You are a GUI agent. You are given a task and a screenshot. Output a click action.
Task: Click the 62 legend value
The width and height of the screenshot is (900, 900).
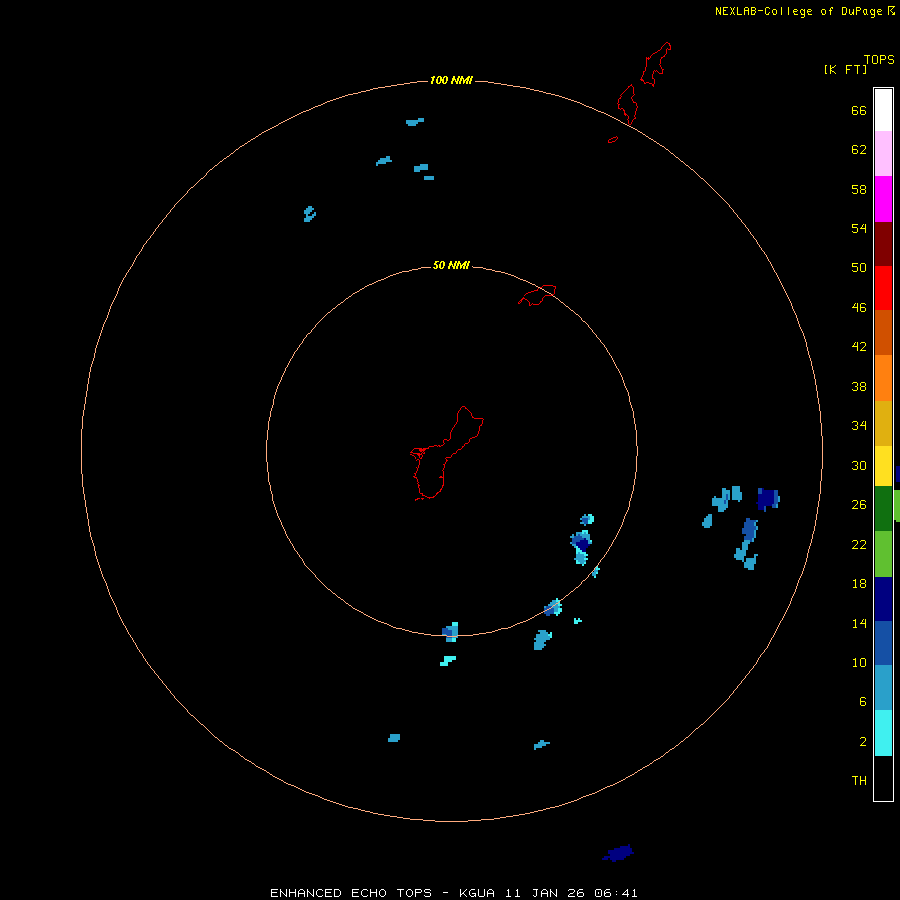(859, 150)
